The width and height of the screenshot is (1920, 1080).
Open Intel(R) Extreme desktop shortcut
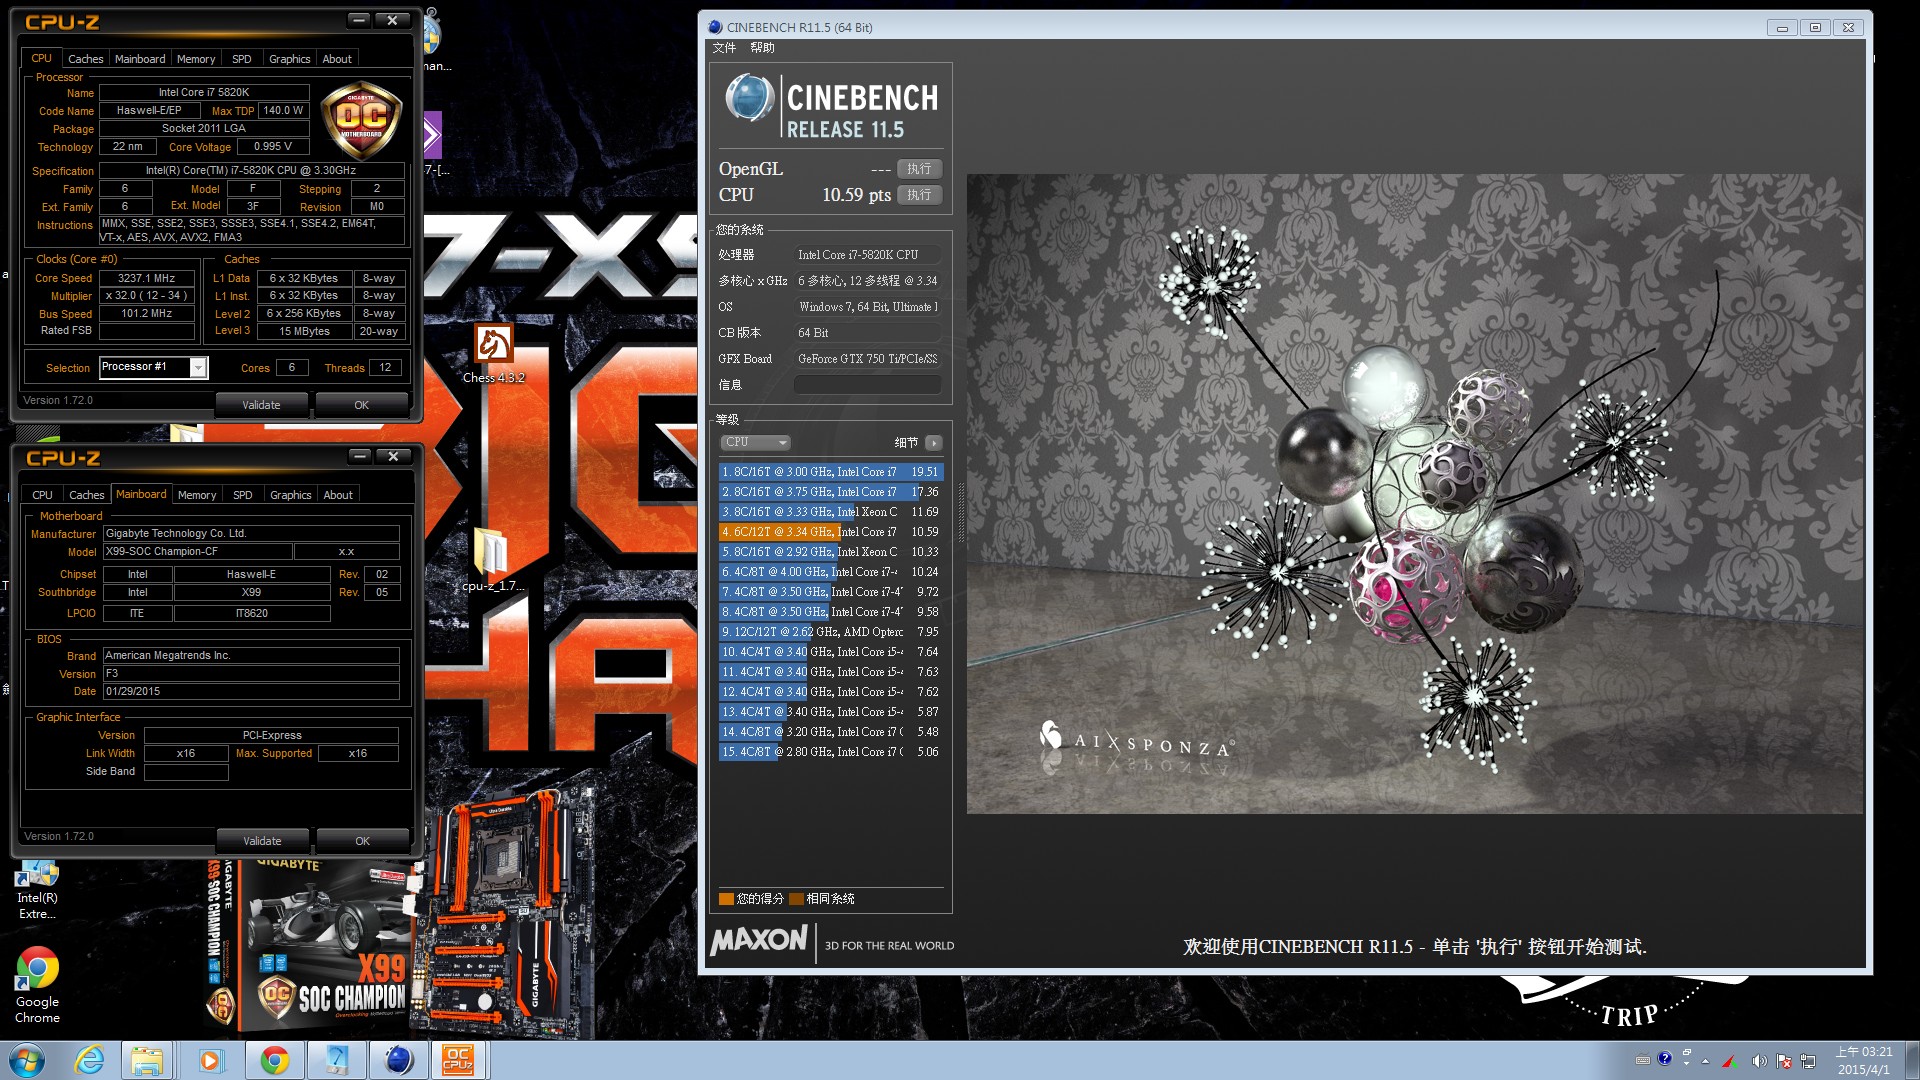[37, 891]
